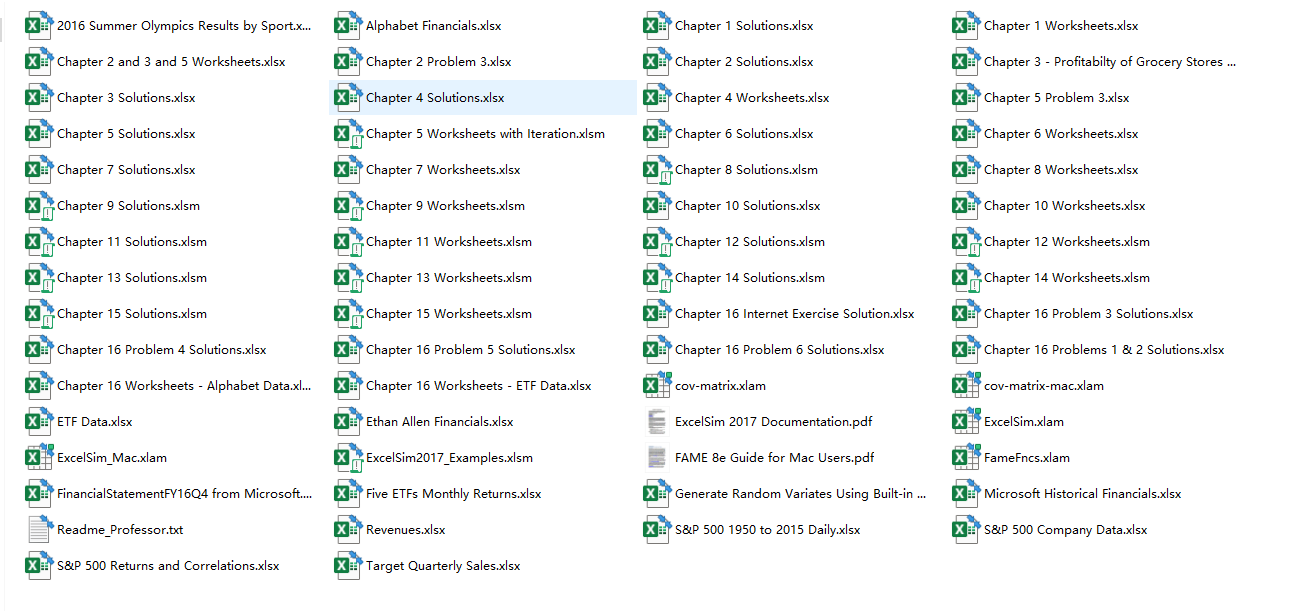Select the file name "Chapter 14 Solutions.xlsm"
Viewport: 1298px width, 611px height.
coord(750,278)
